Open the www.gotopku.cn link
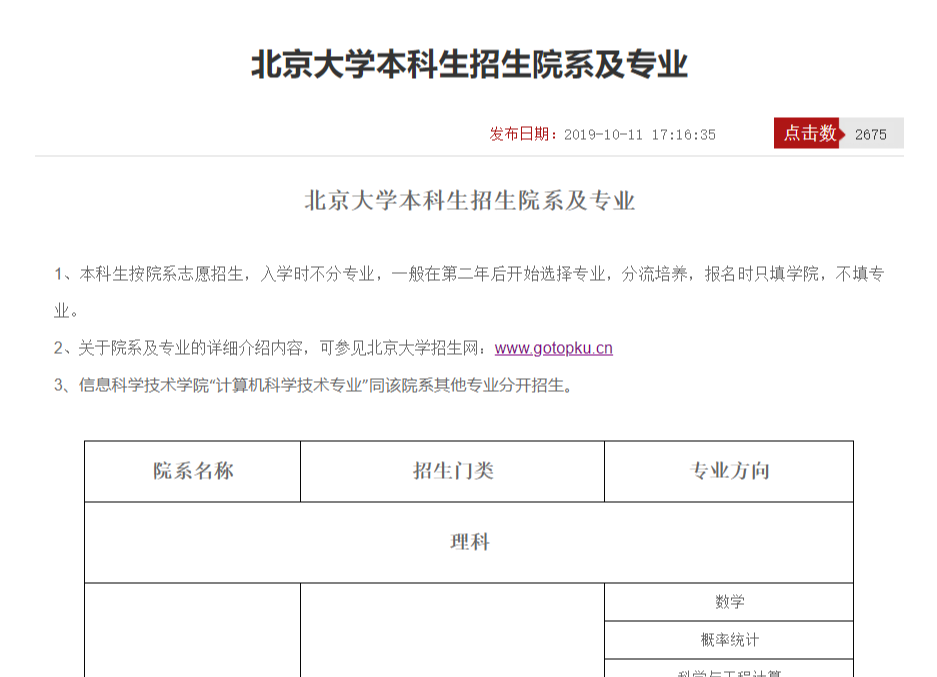Image resolution: width=937 pixels, height=677 pixels. pyautogui.click(x=553, y=348)
